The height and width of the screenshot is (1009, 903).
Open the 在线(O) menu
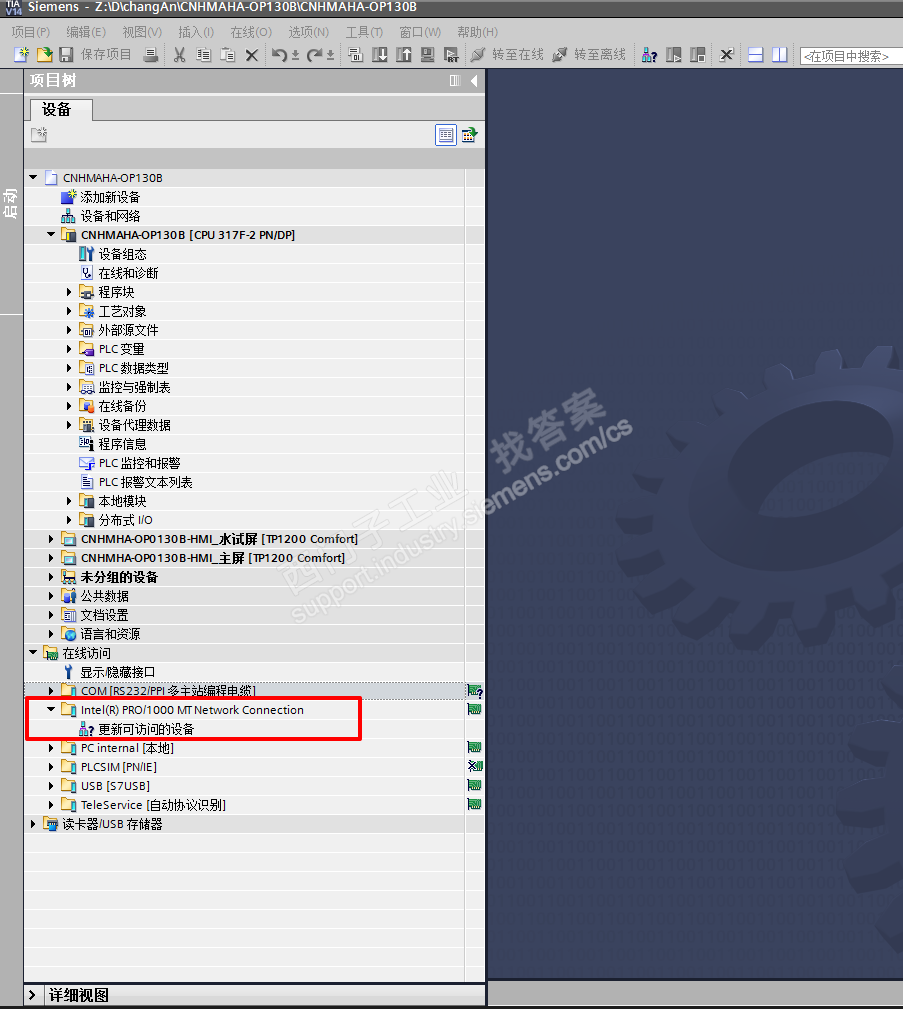click(251, 32)
